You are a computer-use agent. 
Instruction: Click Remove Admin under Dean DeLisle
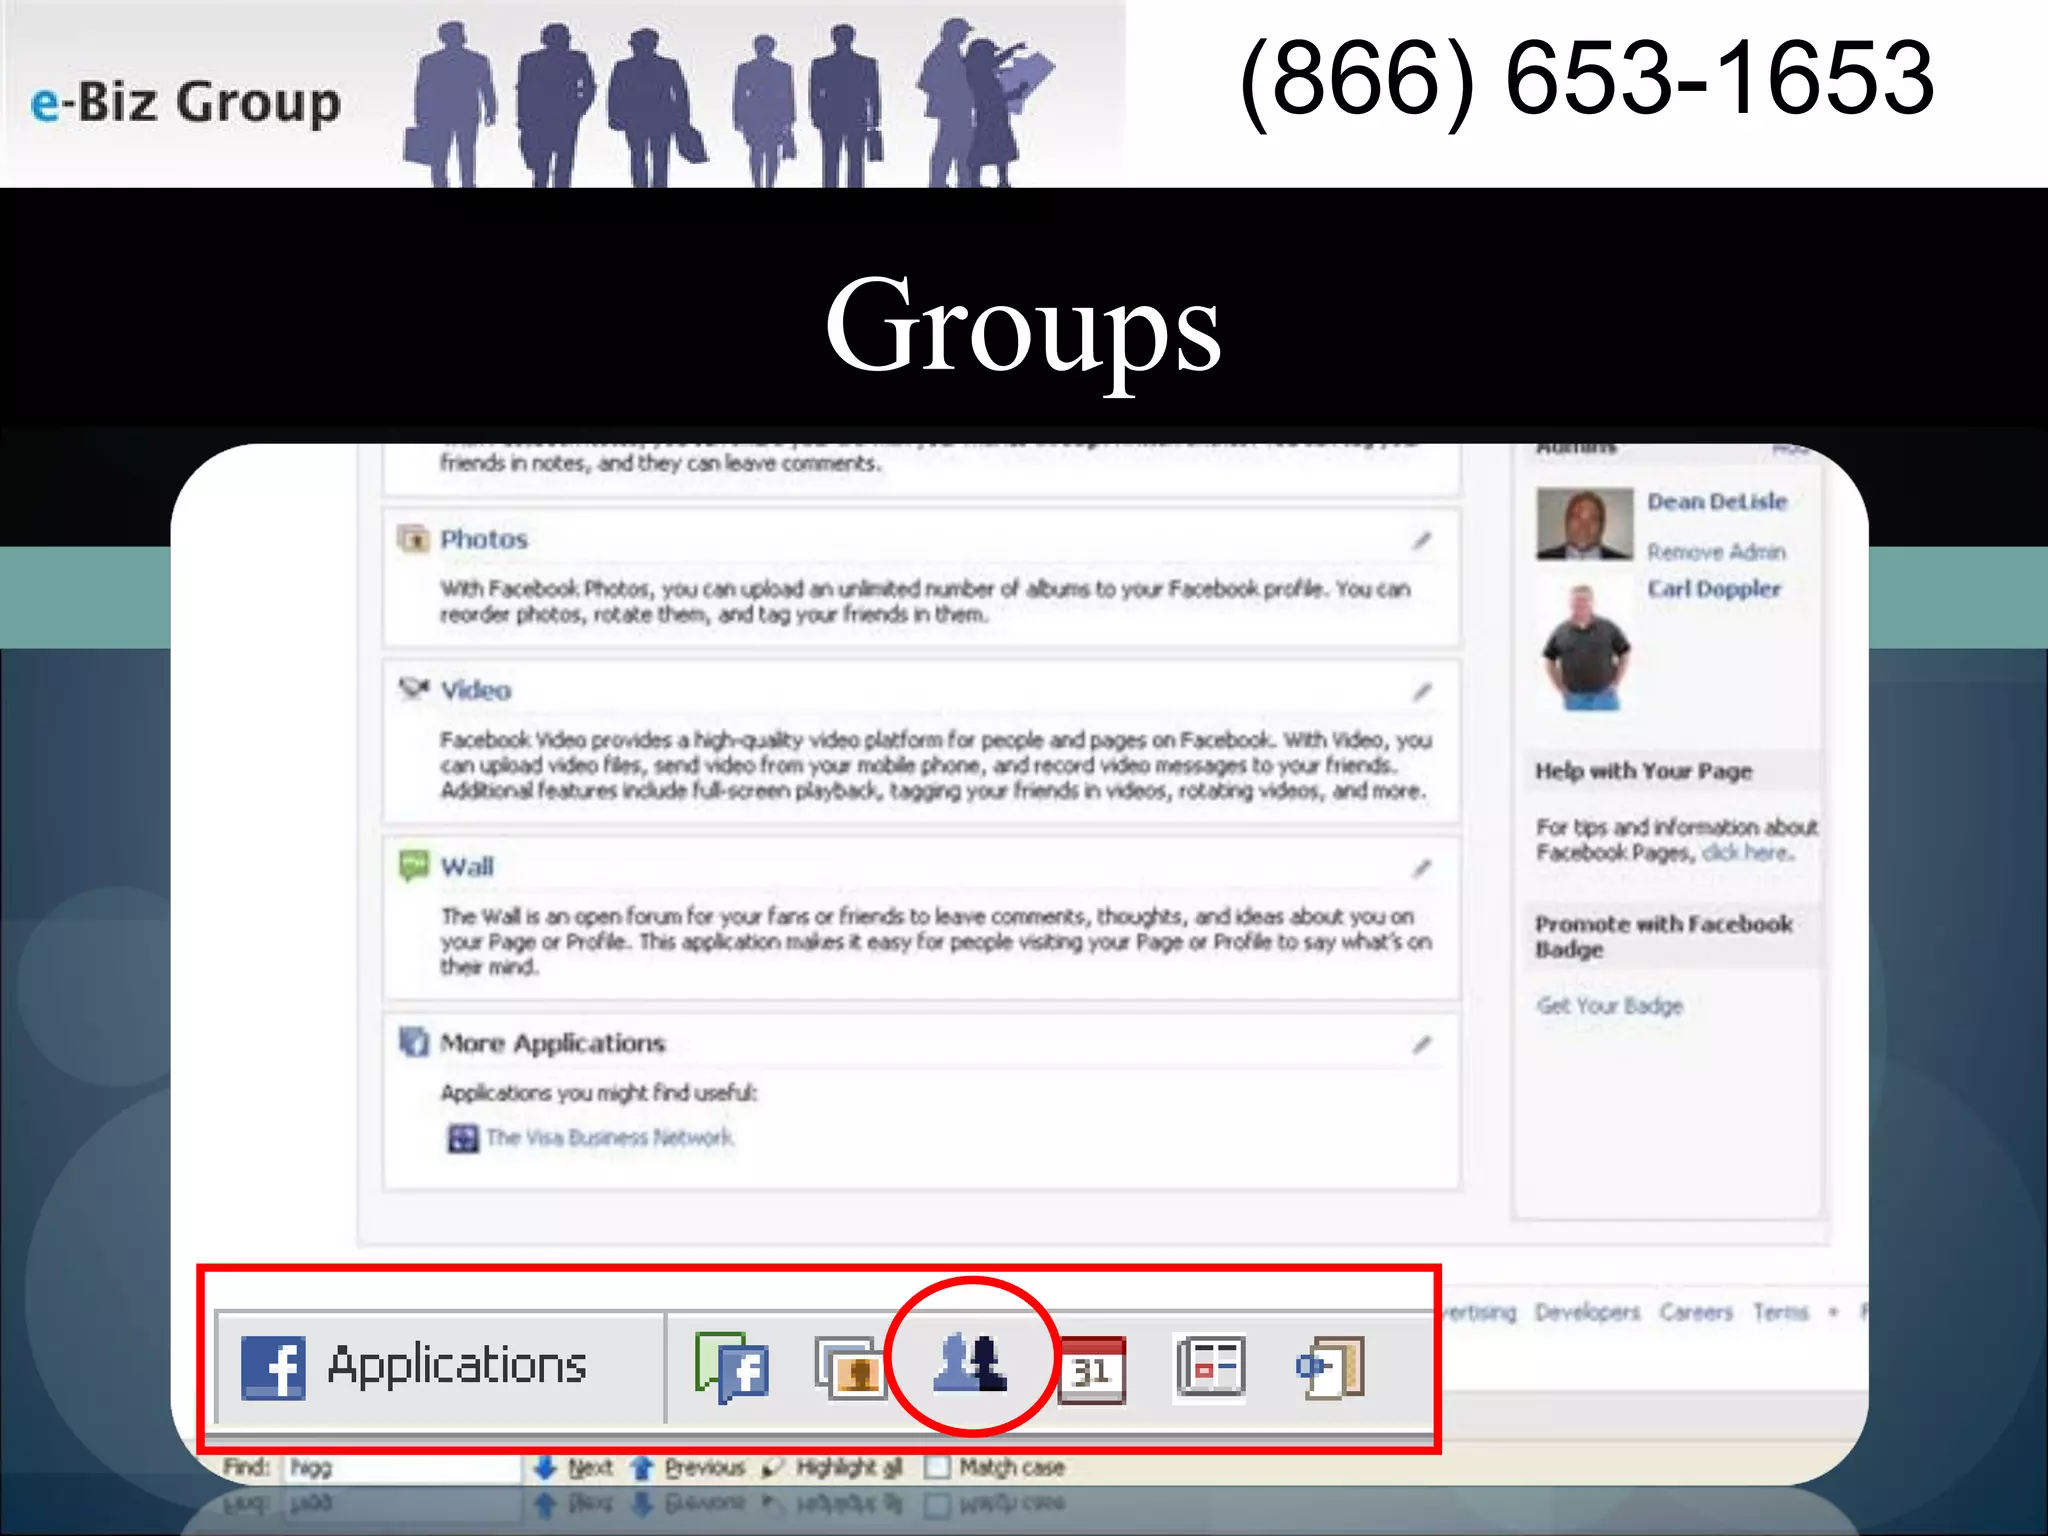(x=1716, y=551)
